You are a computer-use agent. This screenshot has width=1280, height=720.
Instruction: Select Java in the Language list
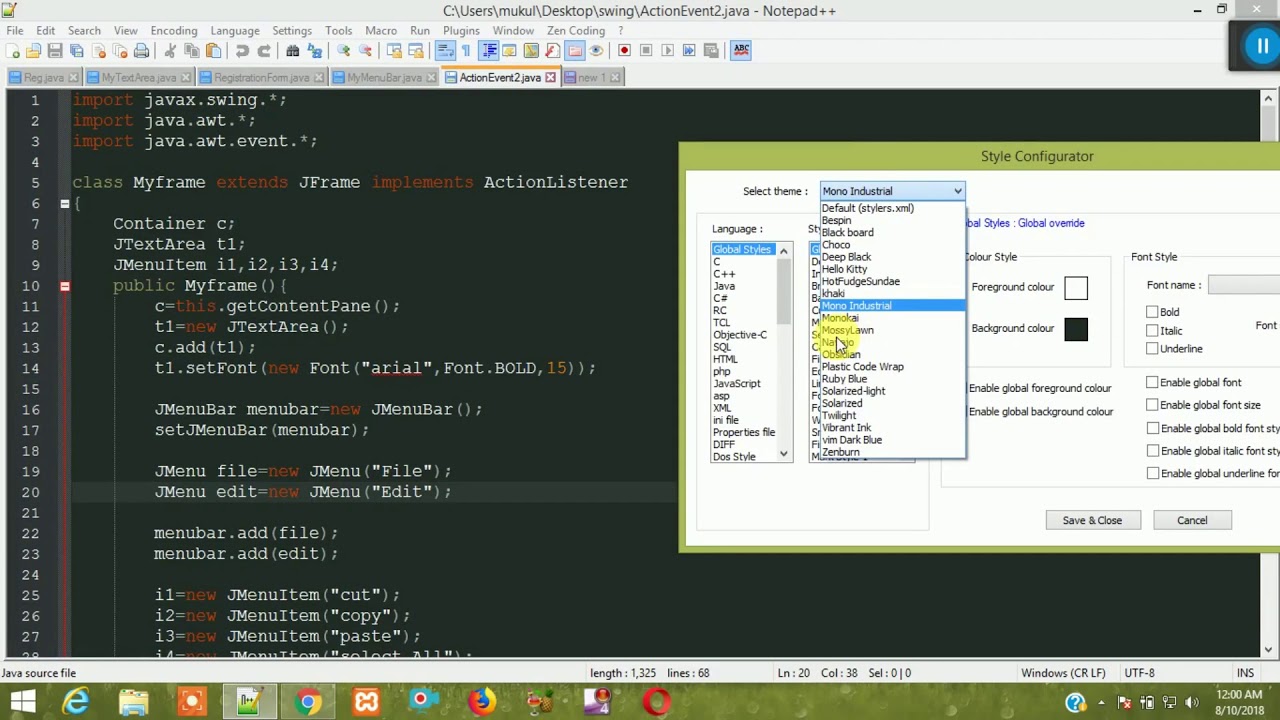tap(724, 286)
